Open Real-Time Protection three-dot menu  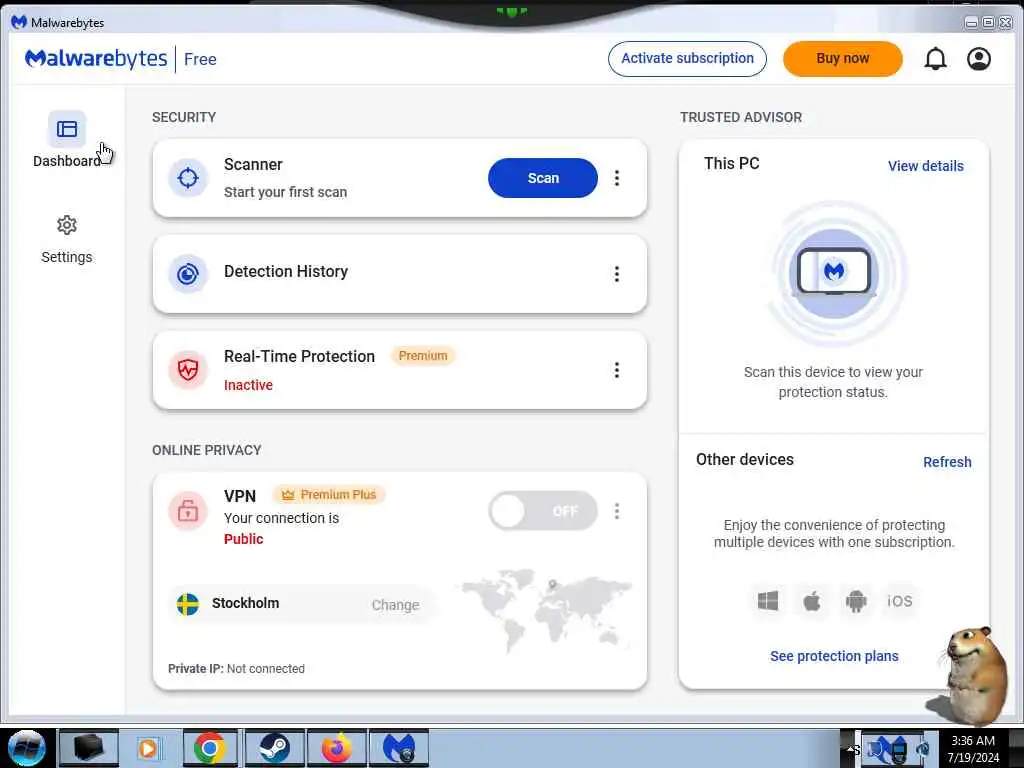click(x=616, y=370)
